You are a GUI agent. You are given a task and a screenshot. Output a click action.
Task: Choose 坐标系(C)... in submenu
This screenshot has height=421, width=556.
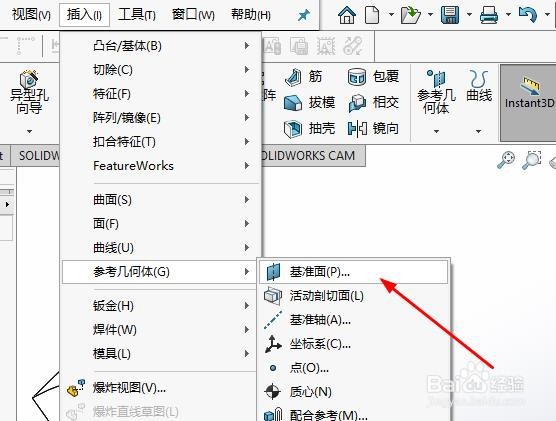(x=354, y=344)
